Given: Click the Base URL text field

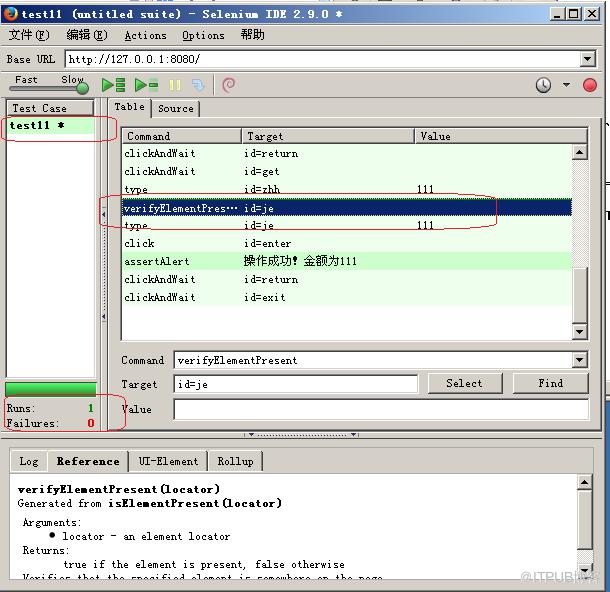Looking at the screenshot, I should point(323,59).
